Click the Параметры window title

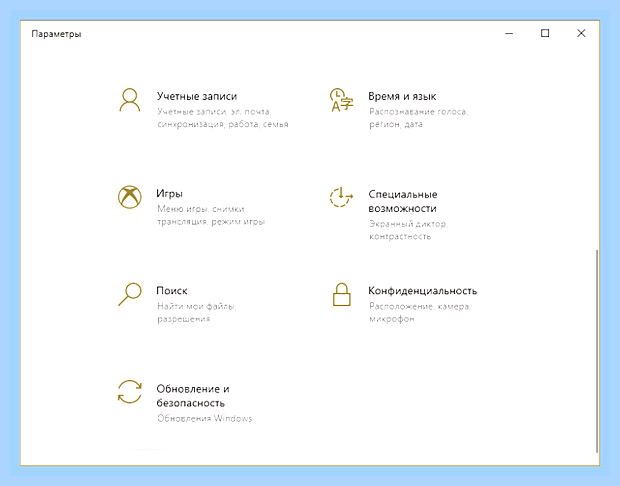pos(56,34)
